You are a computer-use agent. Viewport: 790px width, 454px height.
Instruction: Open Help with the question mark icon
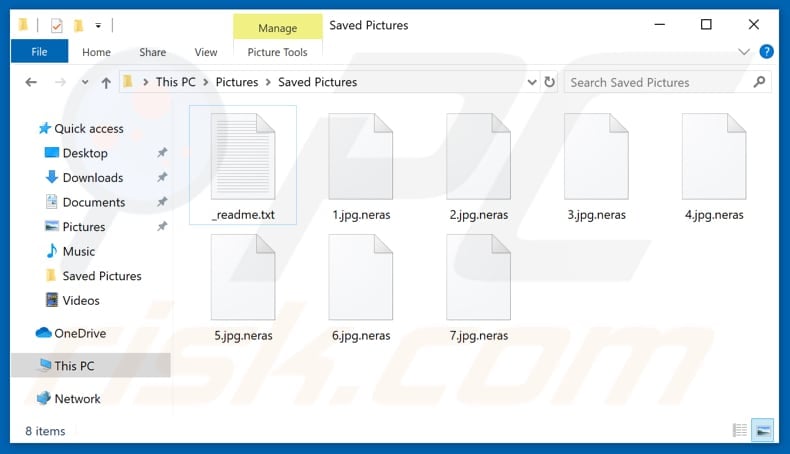pos(766,51)
